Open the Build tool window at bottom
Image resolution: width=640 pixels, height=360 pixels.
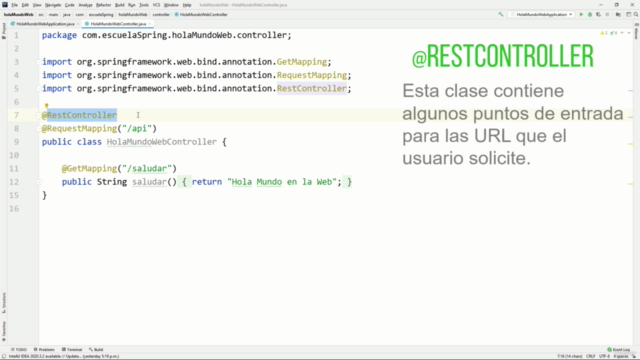(x=96, y=350)
